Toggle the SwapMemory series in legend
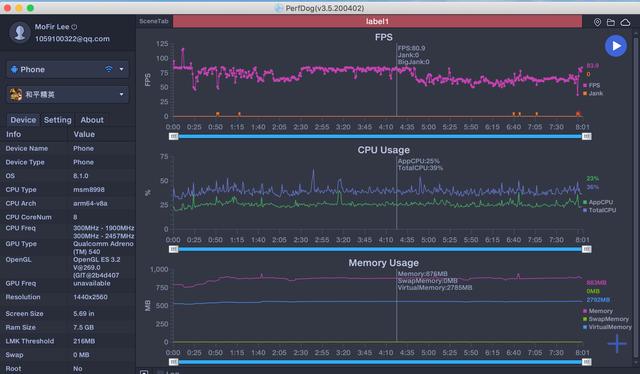Image resolution: width=640 pixels, height=374 pixels. point(606,319)
